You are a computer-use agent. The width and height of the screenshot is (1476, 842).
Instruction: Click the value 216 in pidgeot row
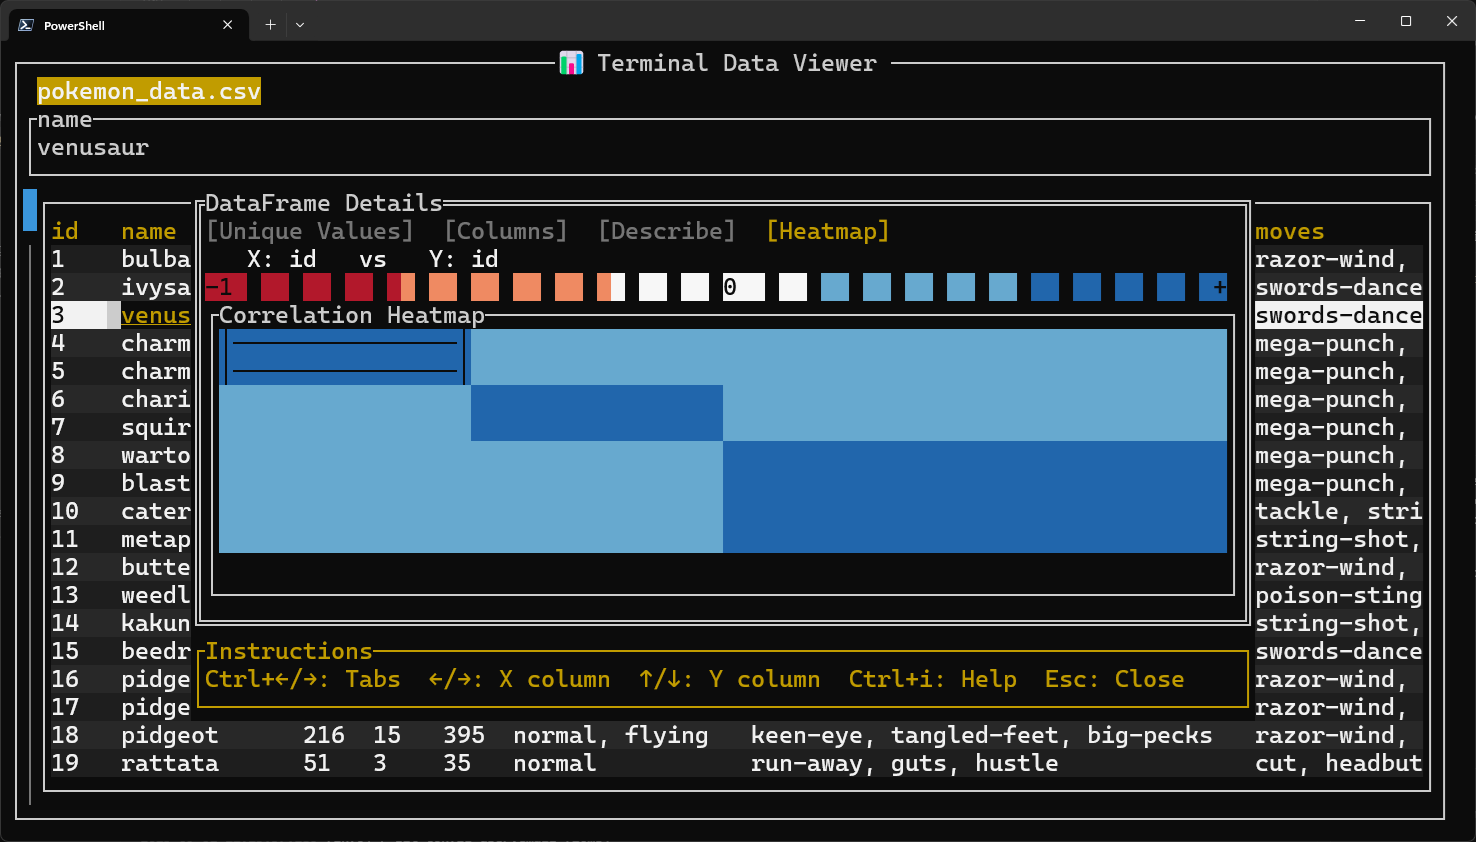324,735
